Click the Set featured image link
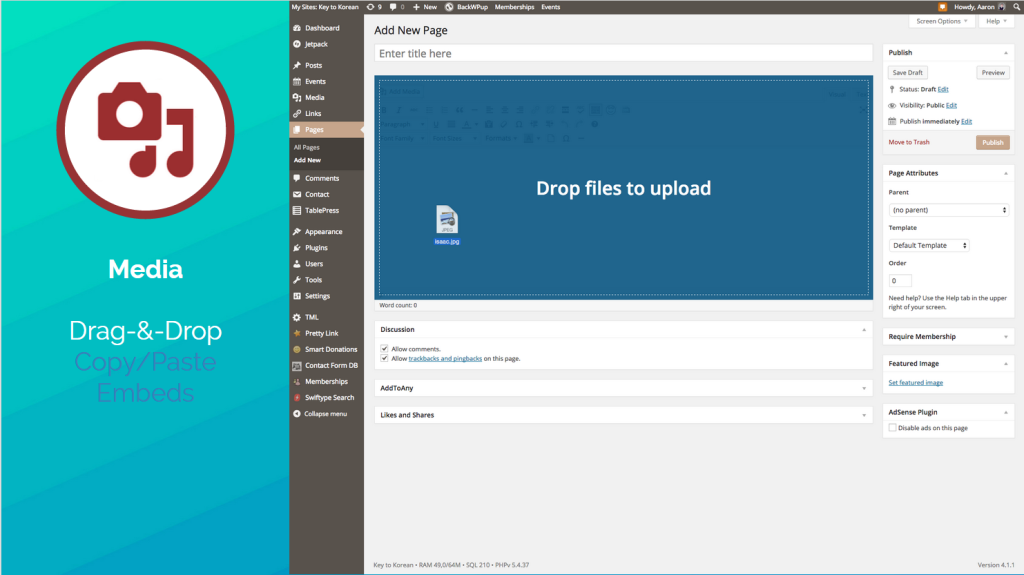 [x=915, y=383]
